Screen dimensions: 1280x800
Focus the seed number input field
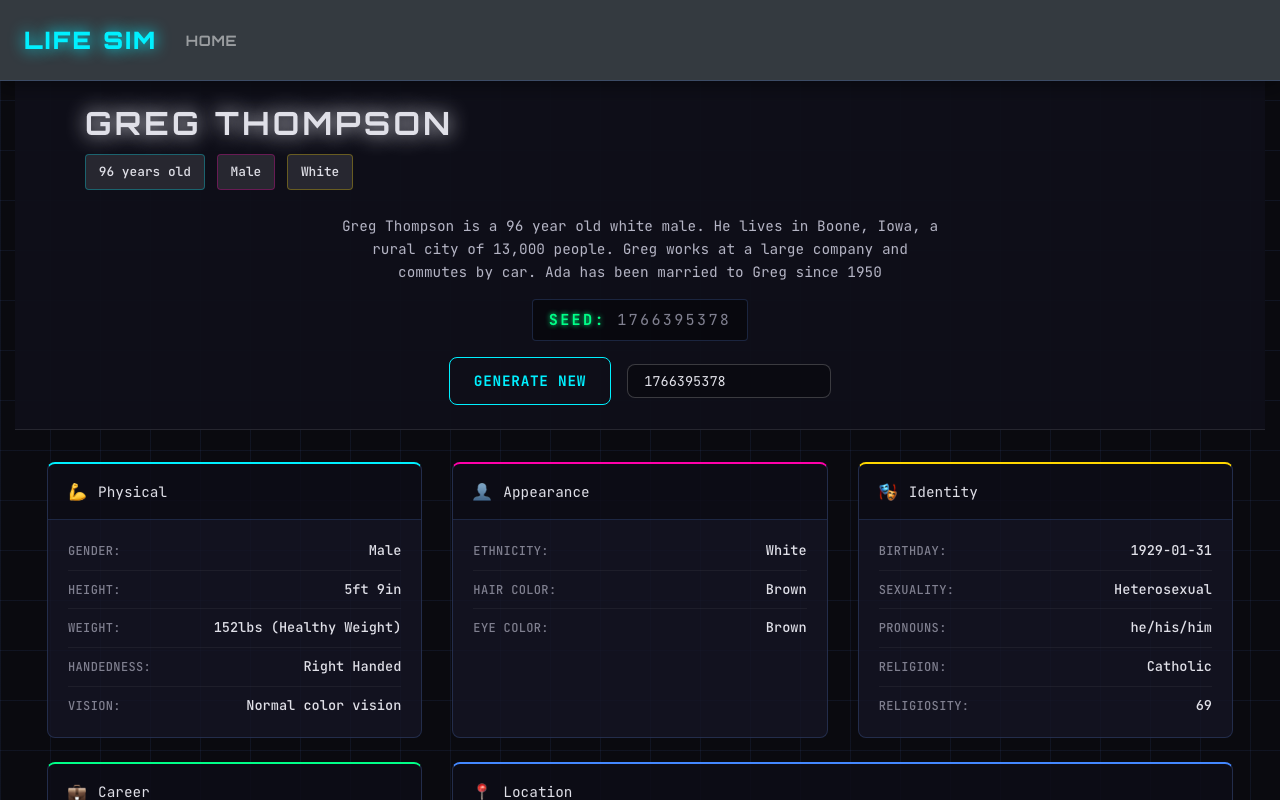tap(728, 381)
